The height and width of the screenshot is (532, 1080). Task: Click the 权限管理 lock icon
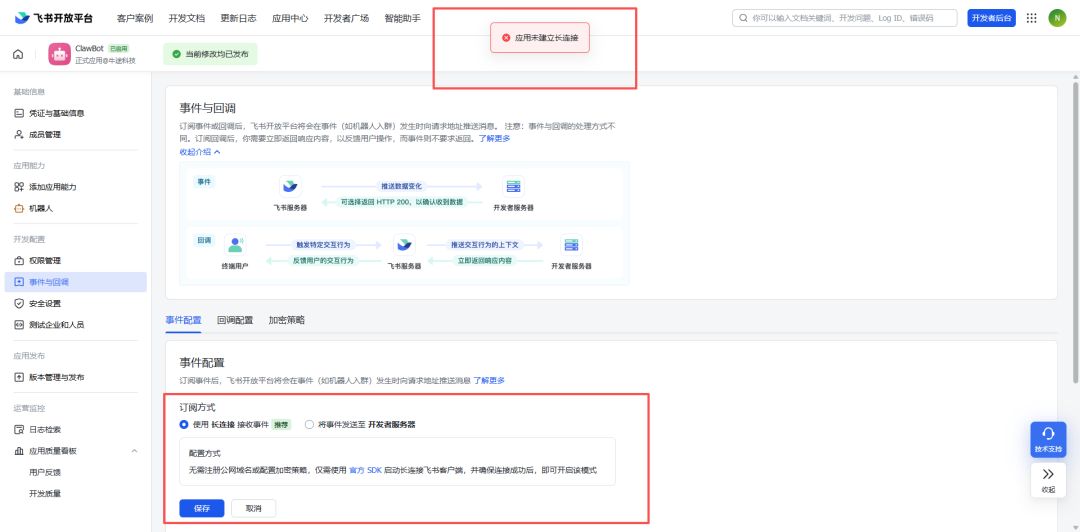click(x=19, y=260)
